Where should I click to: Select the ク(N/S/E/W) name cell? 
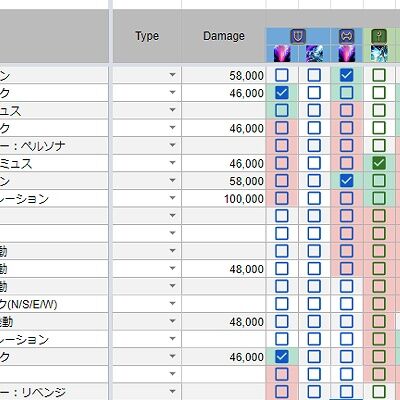pos(54,304)
